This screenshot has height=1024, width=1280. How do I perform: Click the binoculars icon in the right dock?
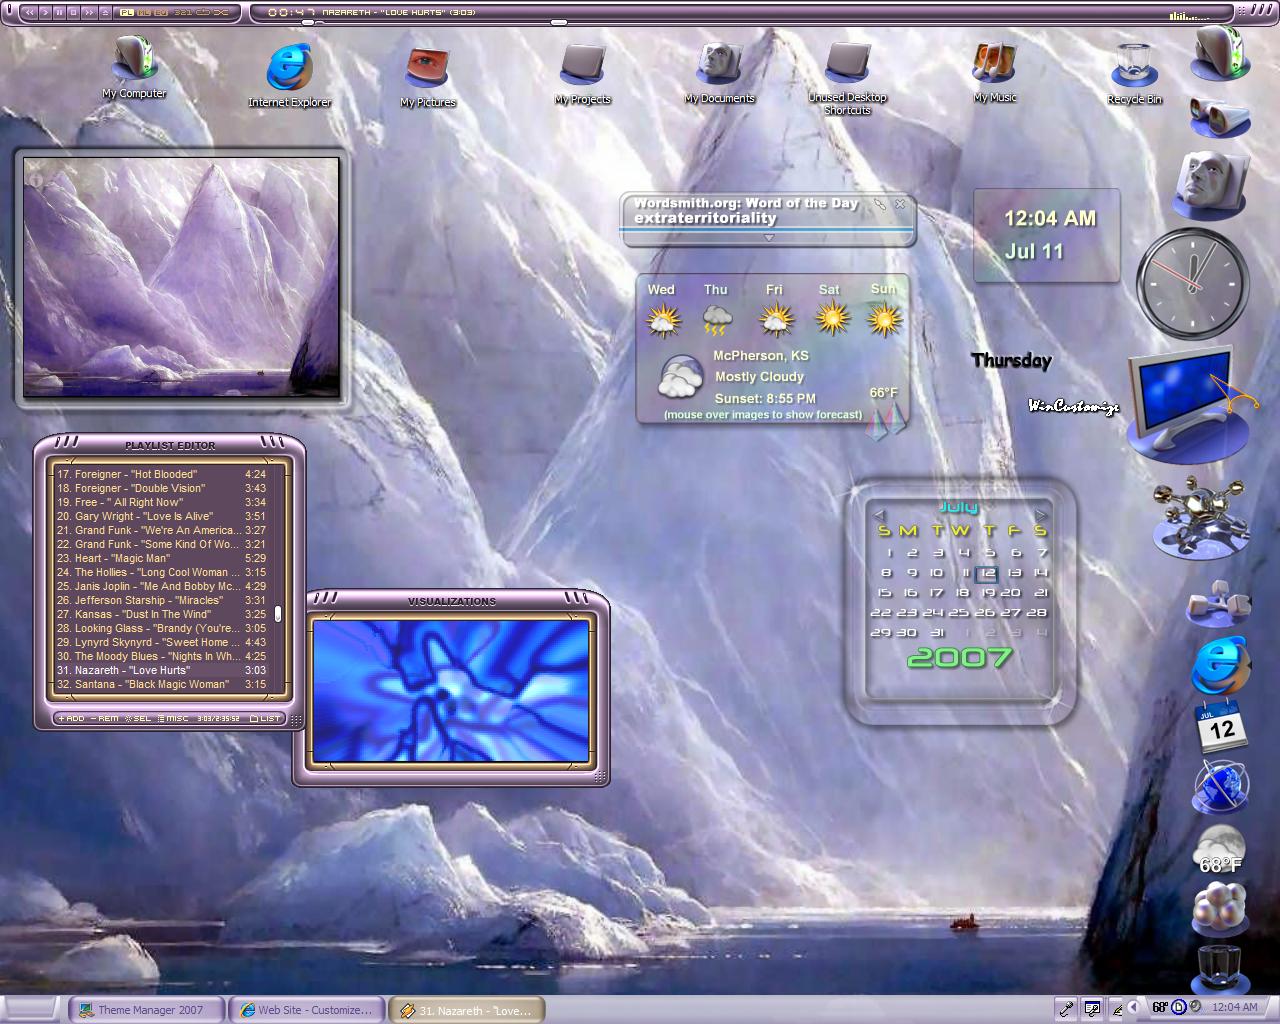pos(1219,116)
